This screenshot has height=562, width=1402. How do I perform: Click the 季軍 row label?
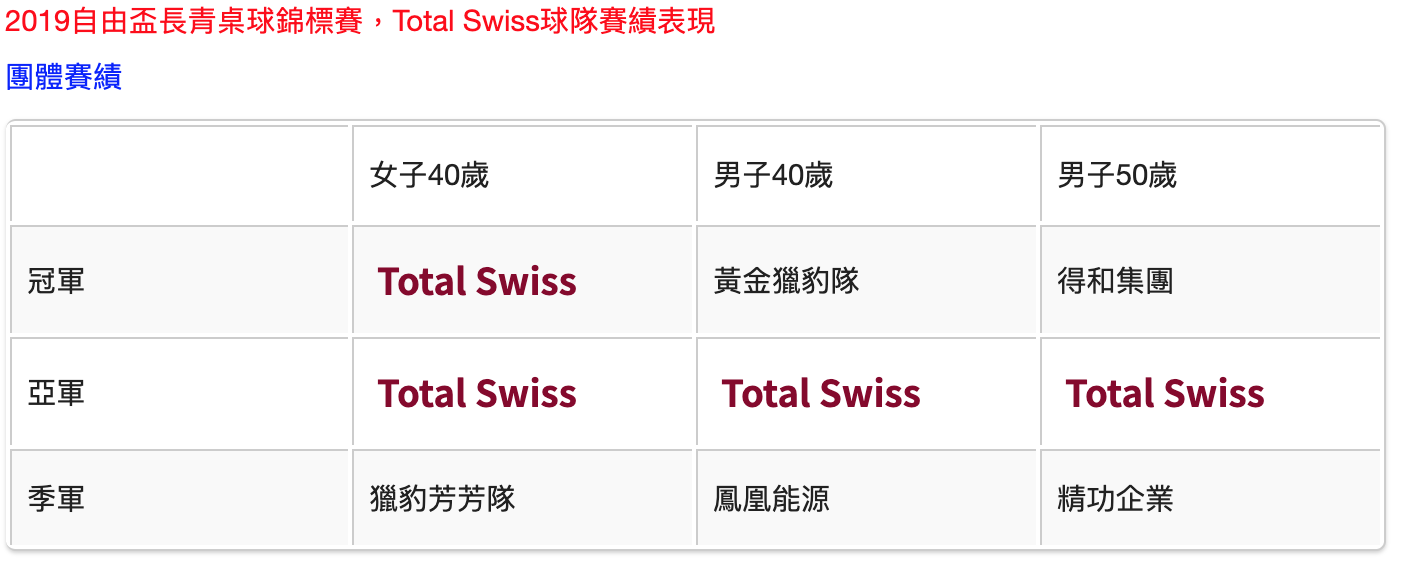click(56, 498)
